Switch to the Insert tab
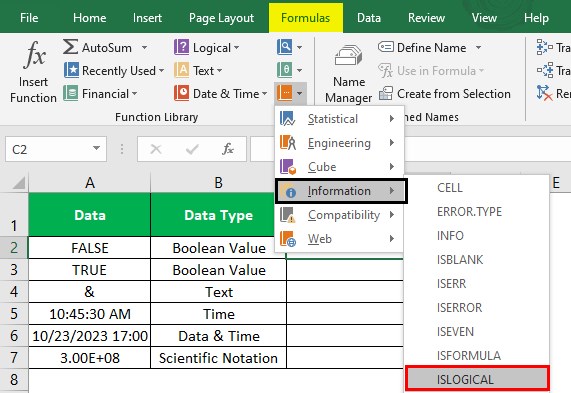 pyautogui.click(x=147, y=18)
